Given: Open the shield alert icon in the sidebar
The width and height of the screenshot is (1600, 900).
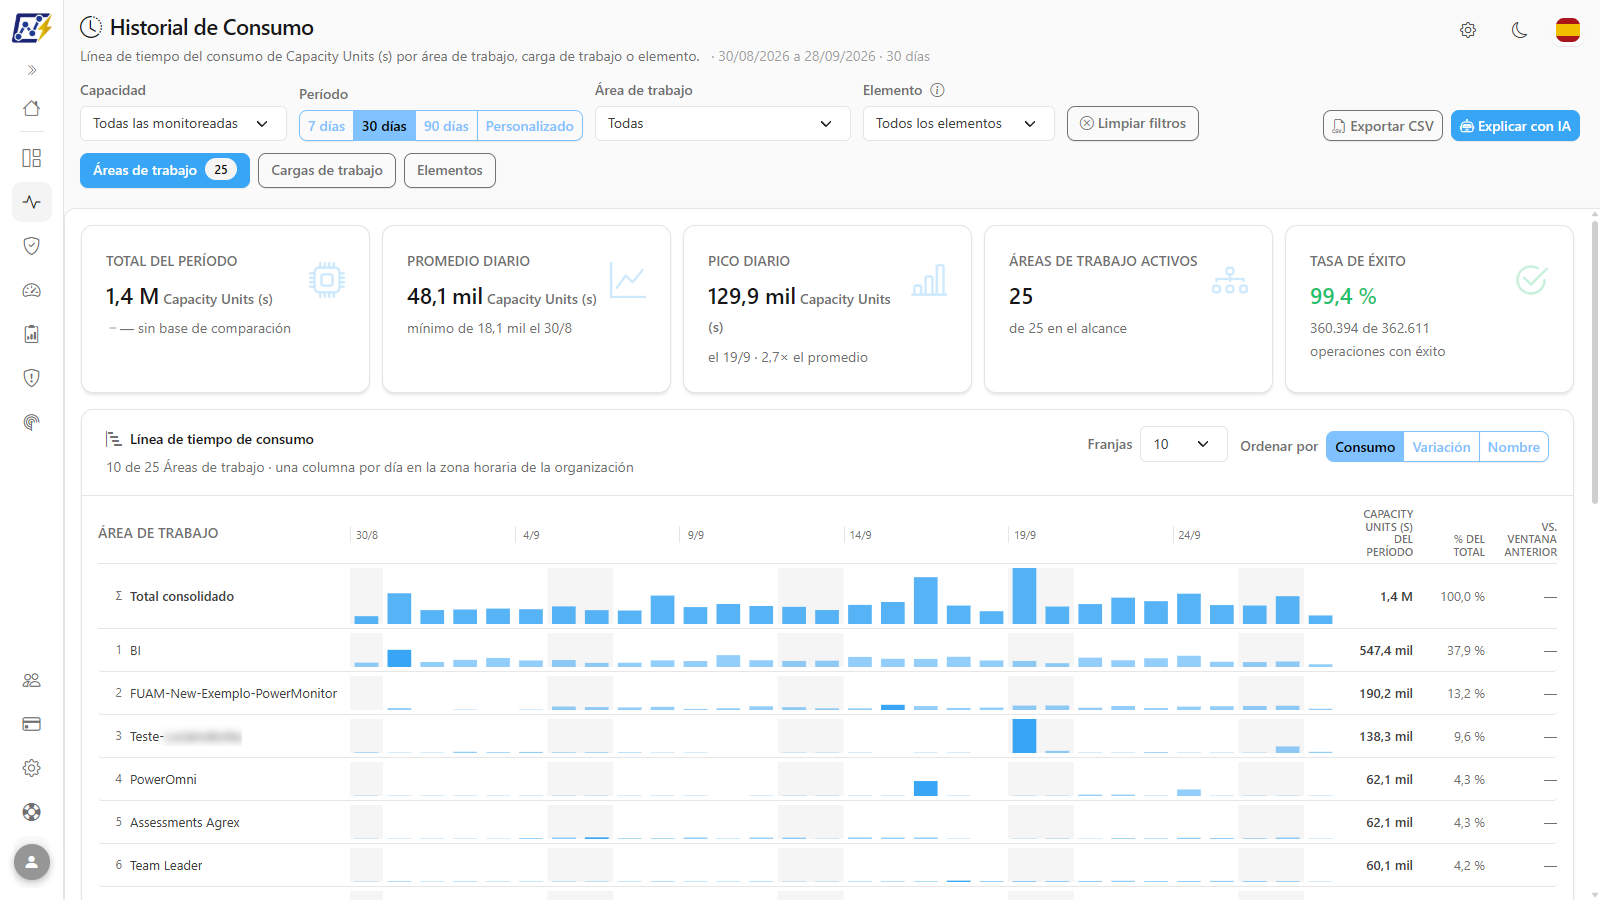Looking at the screenshot, I should point(32,378).
